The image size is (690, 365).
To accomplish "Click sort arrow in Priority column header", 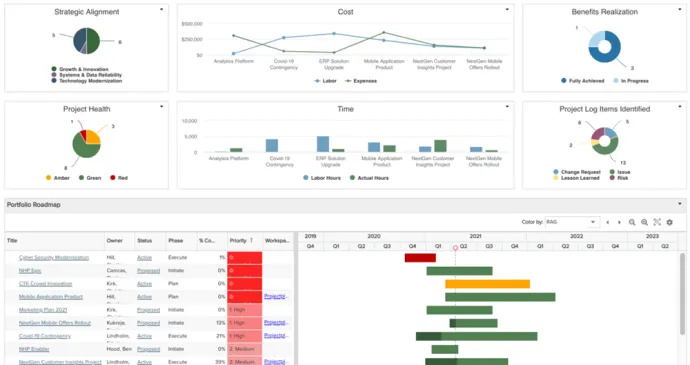I will pos(251,240).
